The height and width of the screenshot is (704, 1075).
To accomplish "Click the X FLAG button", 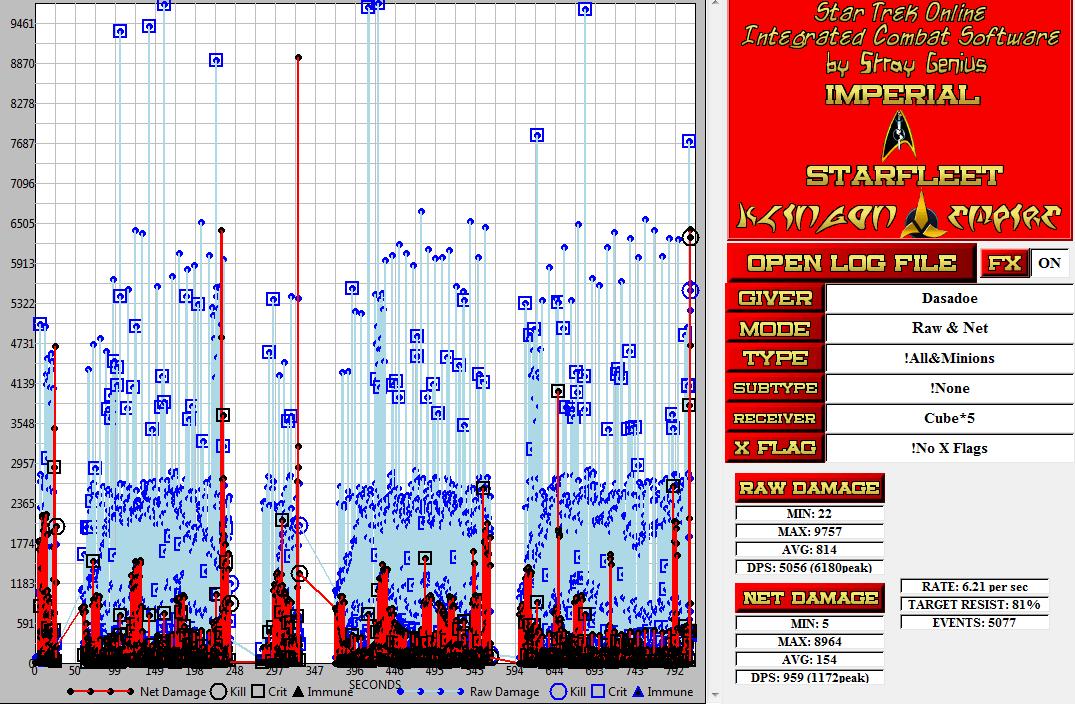I will point(775,448).
